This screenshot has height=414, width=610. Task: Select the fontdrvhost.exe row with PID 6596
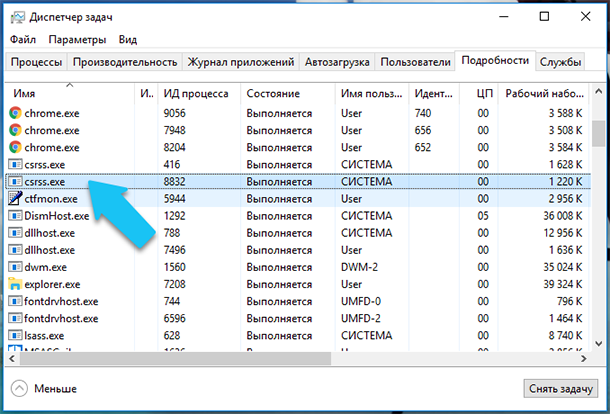tap(298, 319)
